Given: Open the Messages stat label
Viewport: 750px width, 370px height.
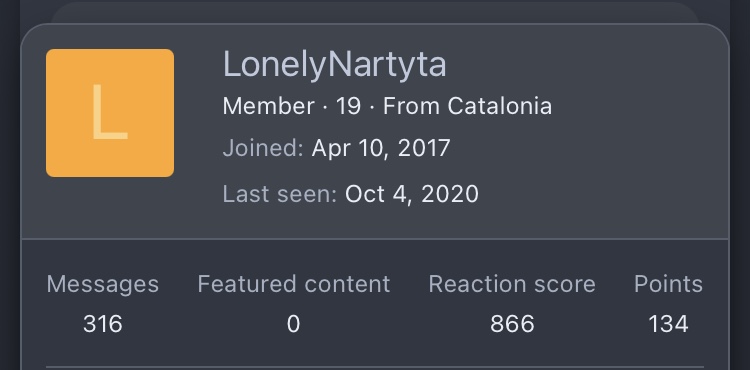Looking at the screenshot, I should point(103,284).
